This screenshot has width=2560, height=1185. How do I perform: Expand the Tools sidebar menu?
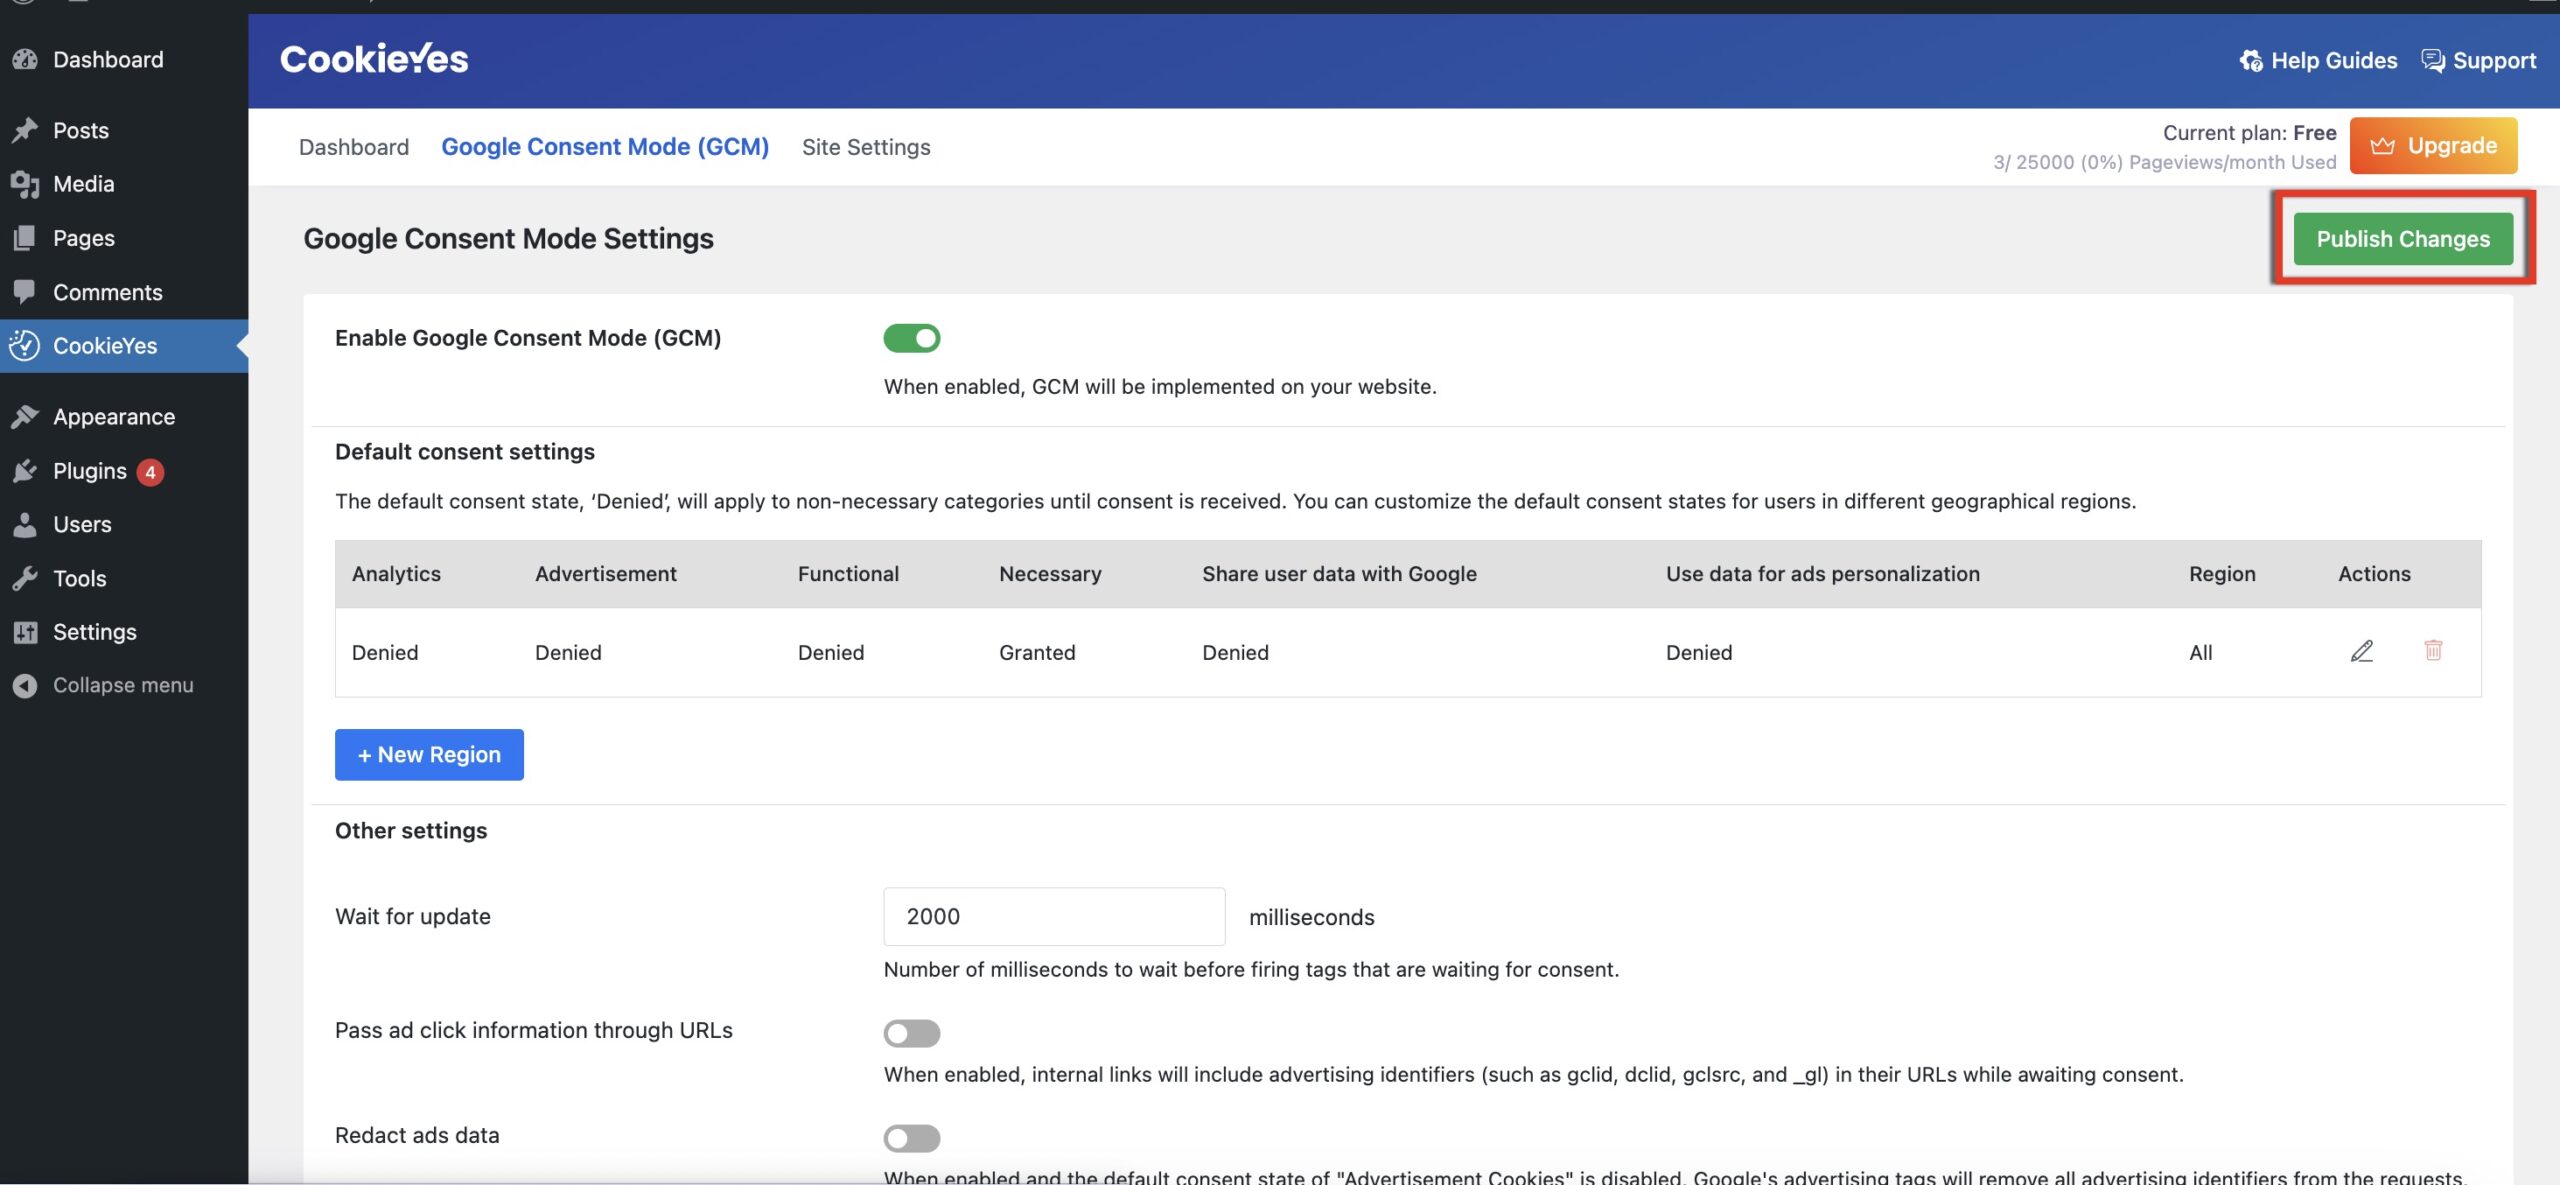[x=27, y=578]
